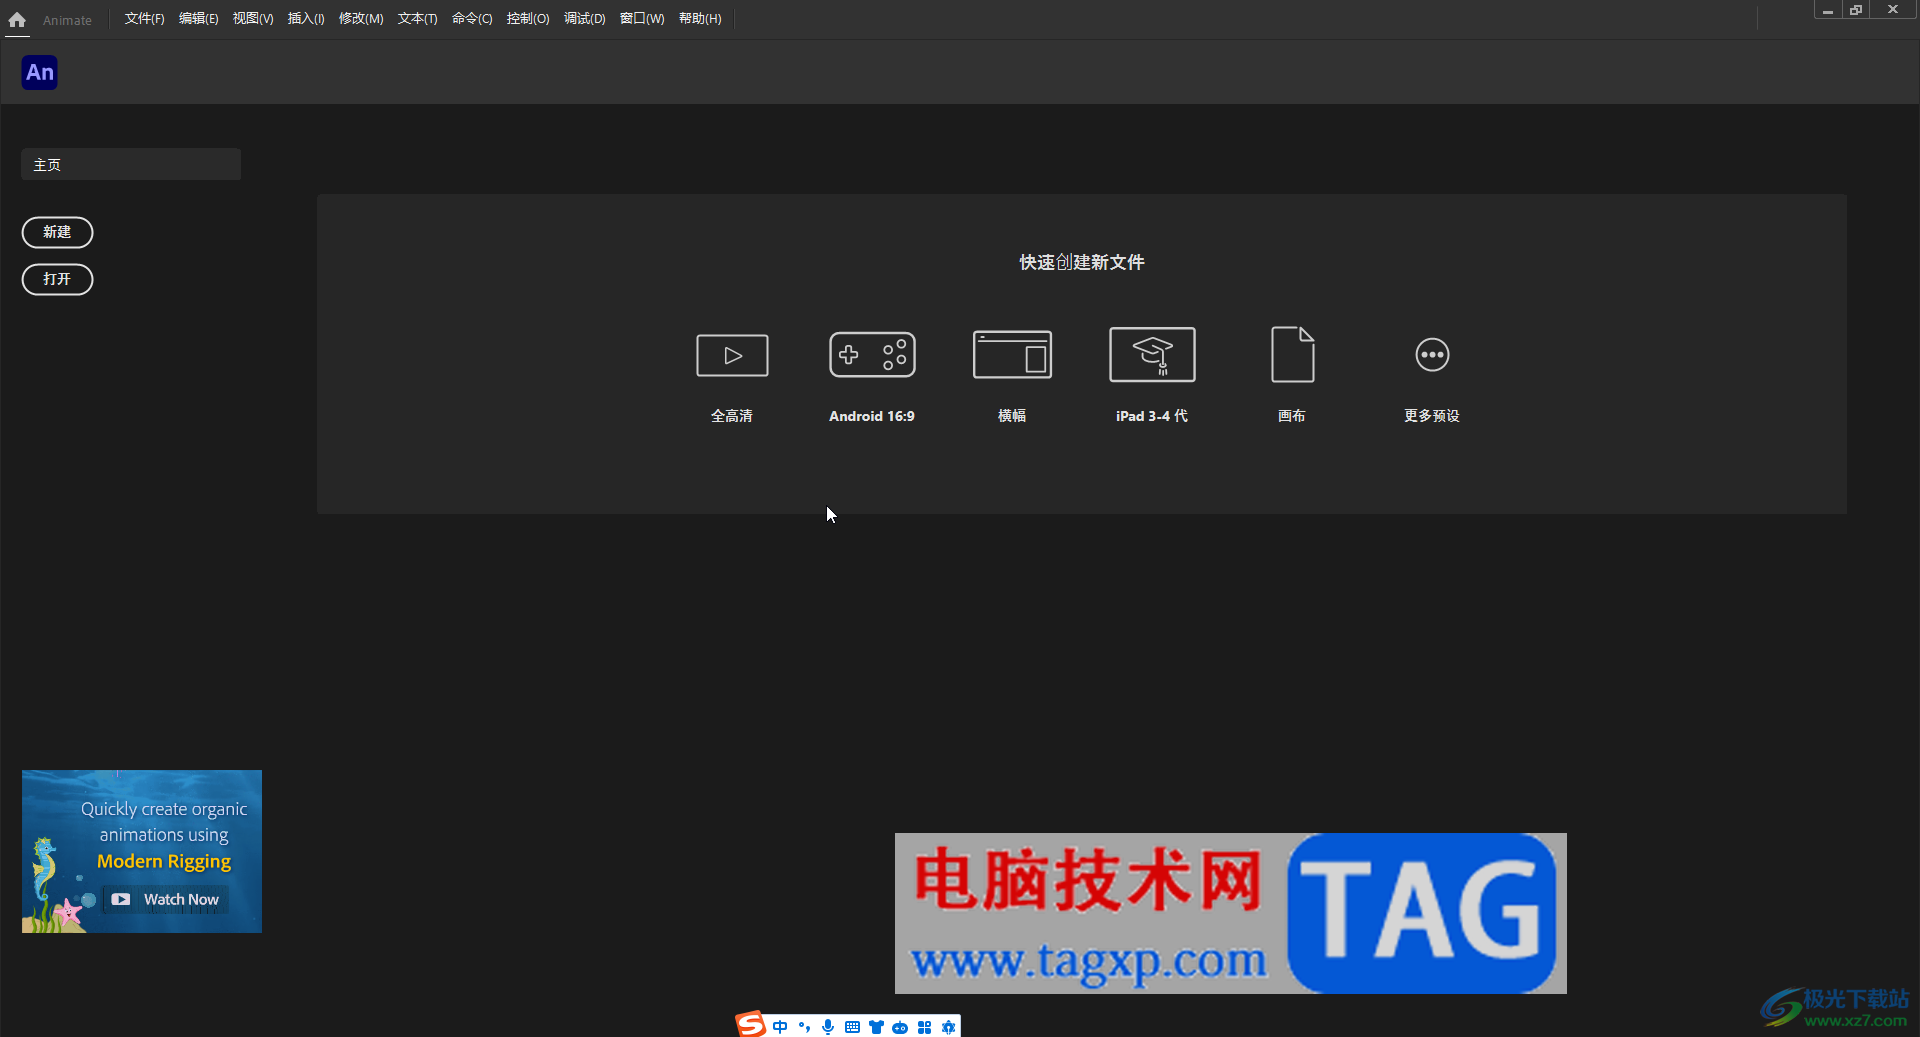The image size is (1920, 1037).
Task: Open the 调试(D) menu
Action: click(584, 19)
